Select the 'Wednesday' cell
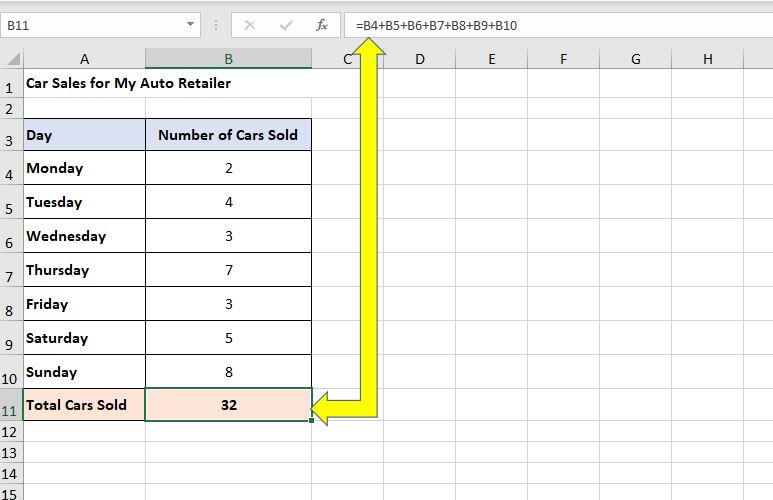Screen dimensions: 773x500 point(84,236)
